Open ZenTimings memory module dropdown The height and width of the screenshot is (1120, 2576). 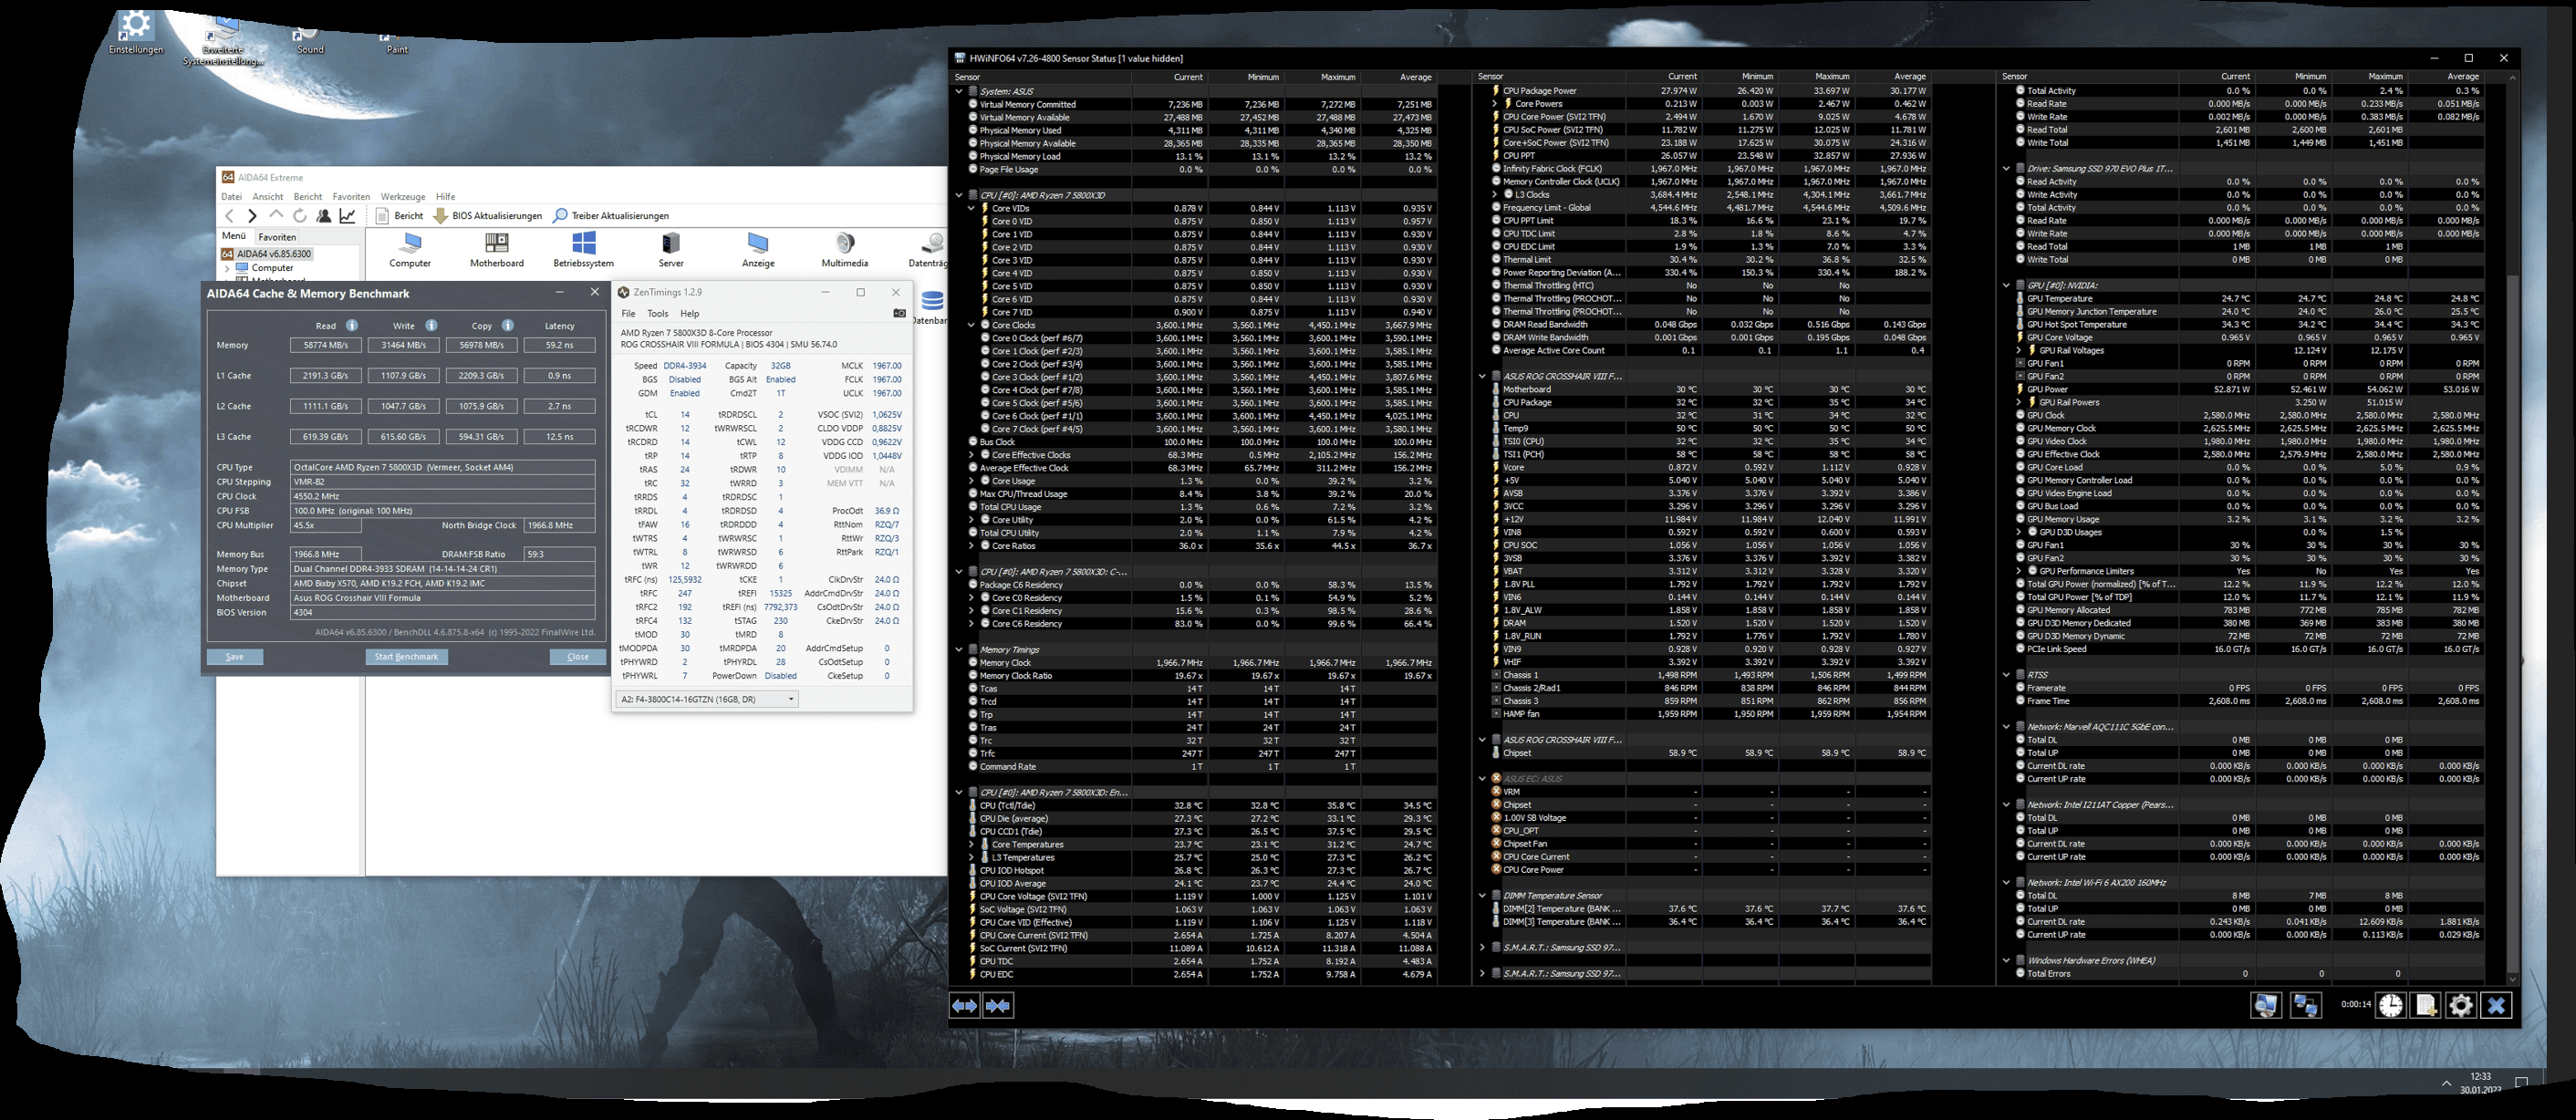click(x=707, y=699)
